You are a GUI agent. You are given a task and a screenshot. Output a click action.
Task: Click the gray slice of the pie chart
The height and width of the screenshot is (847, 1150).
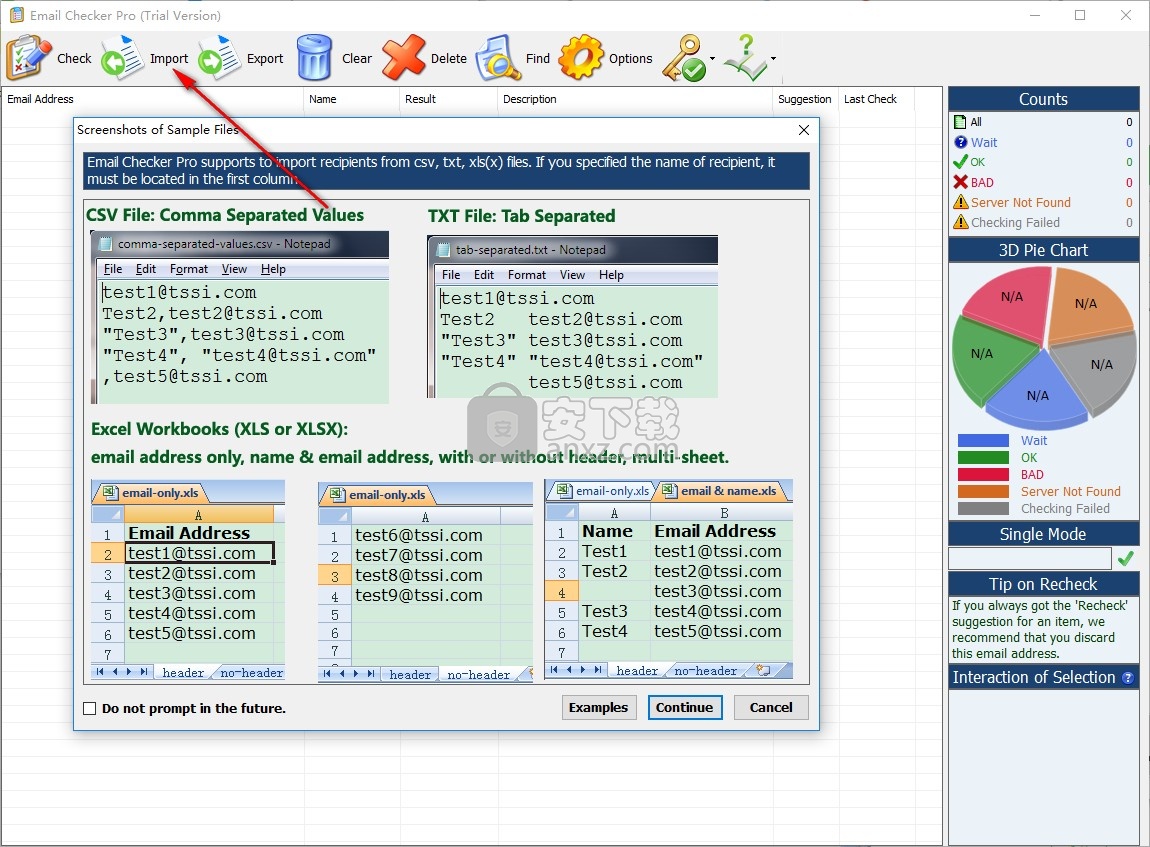click(x=1098, y=369)
